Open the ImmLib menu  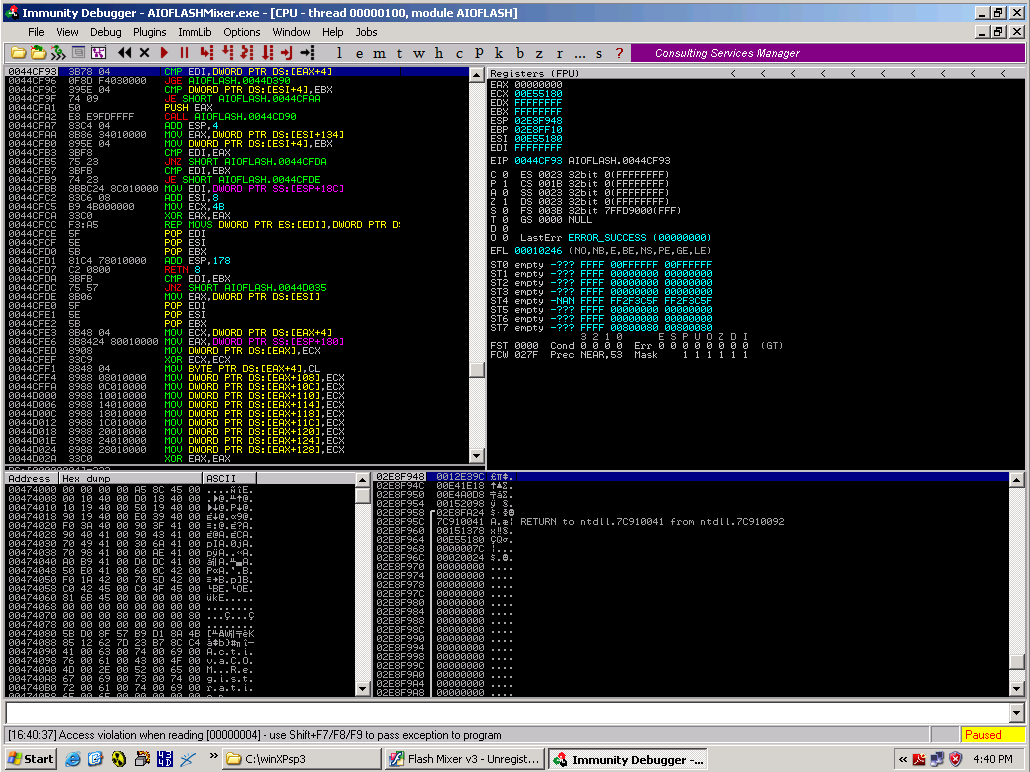click(x=194, y=32)
